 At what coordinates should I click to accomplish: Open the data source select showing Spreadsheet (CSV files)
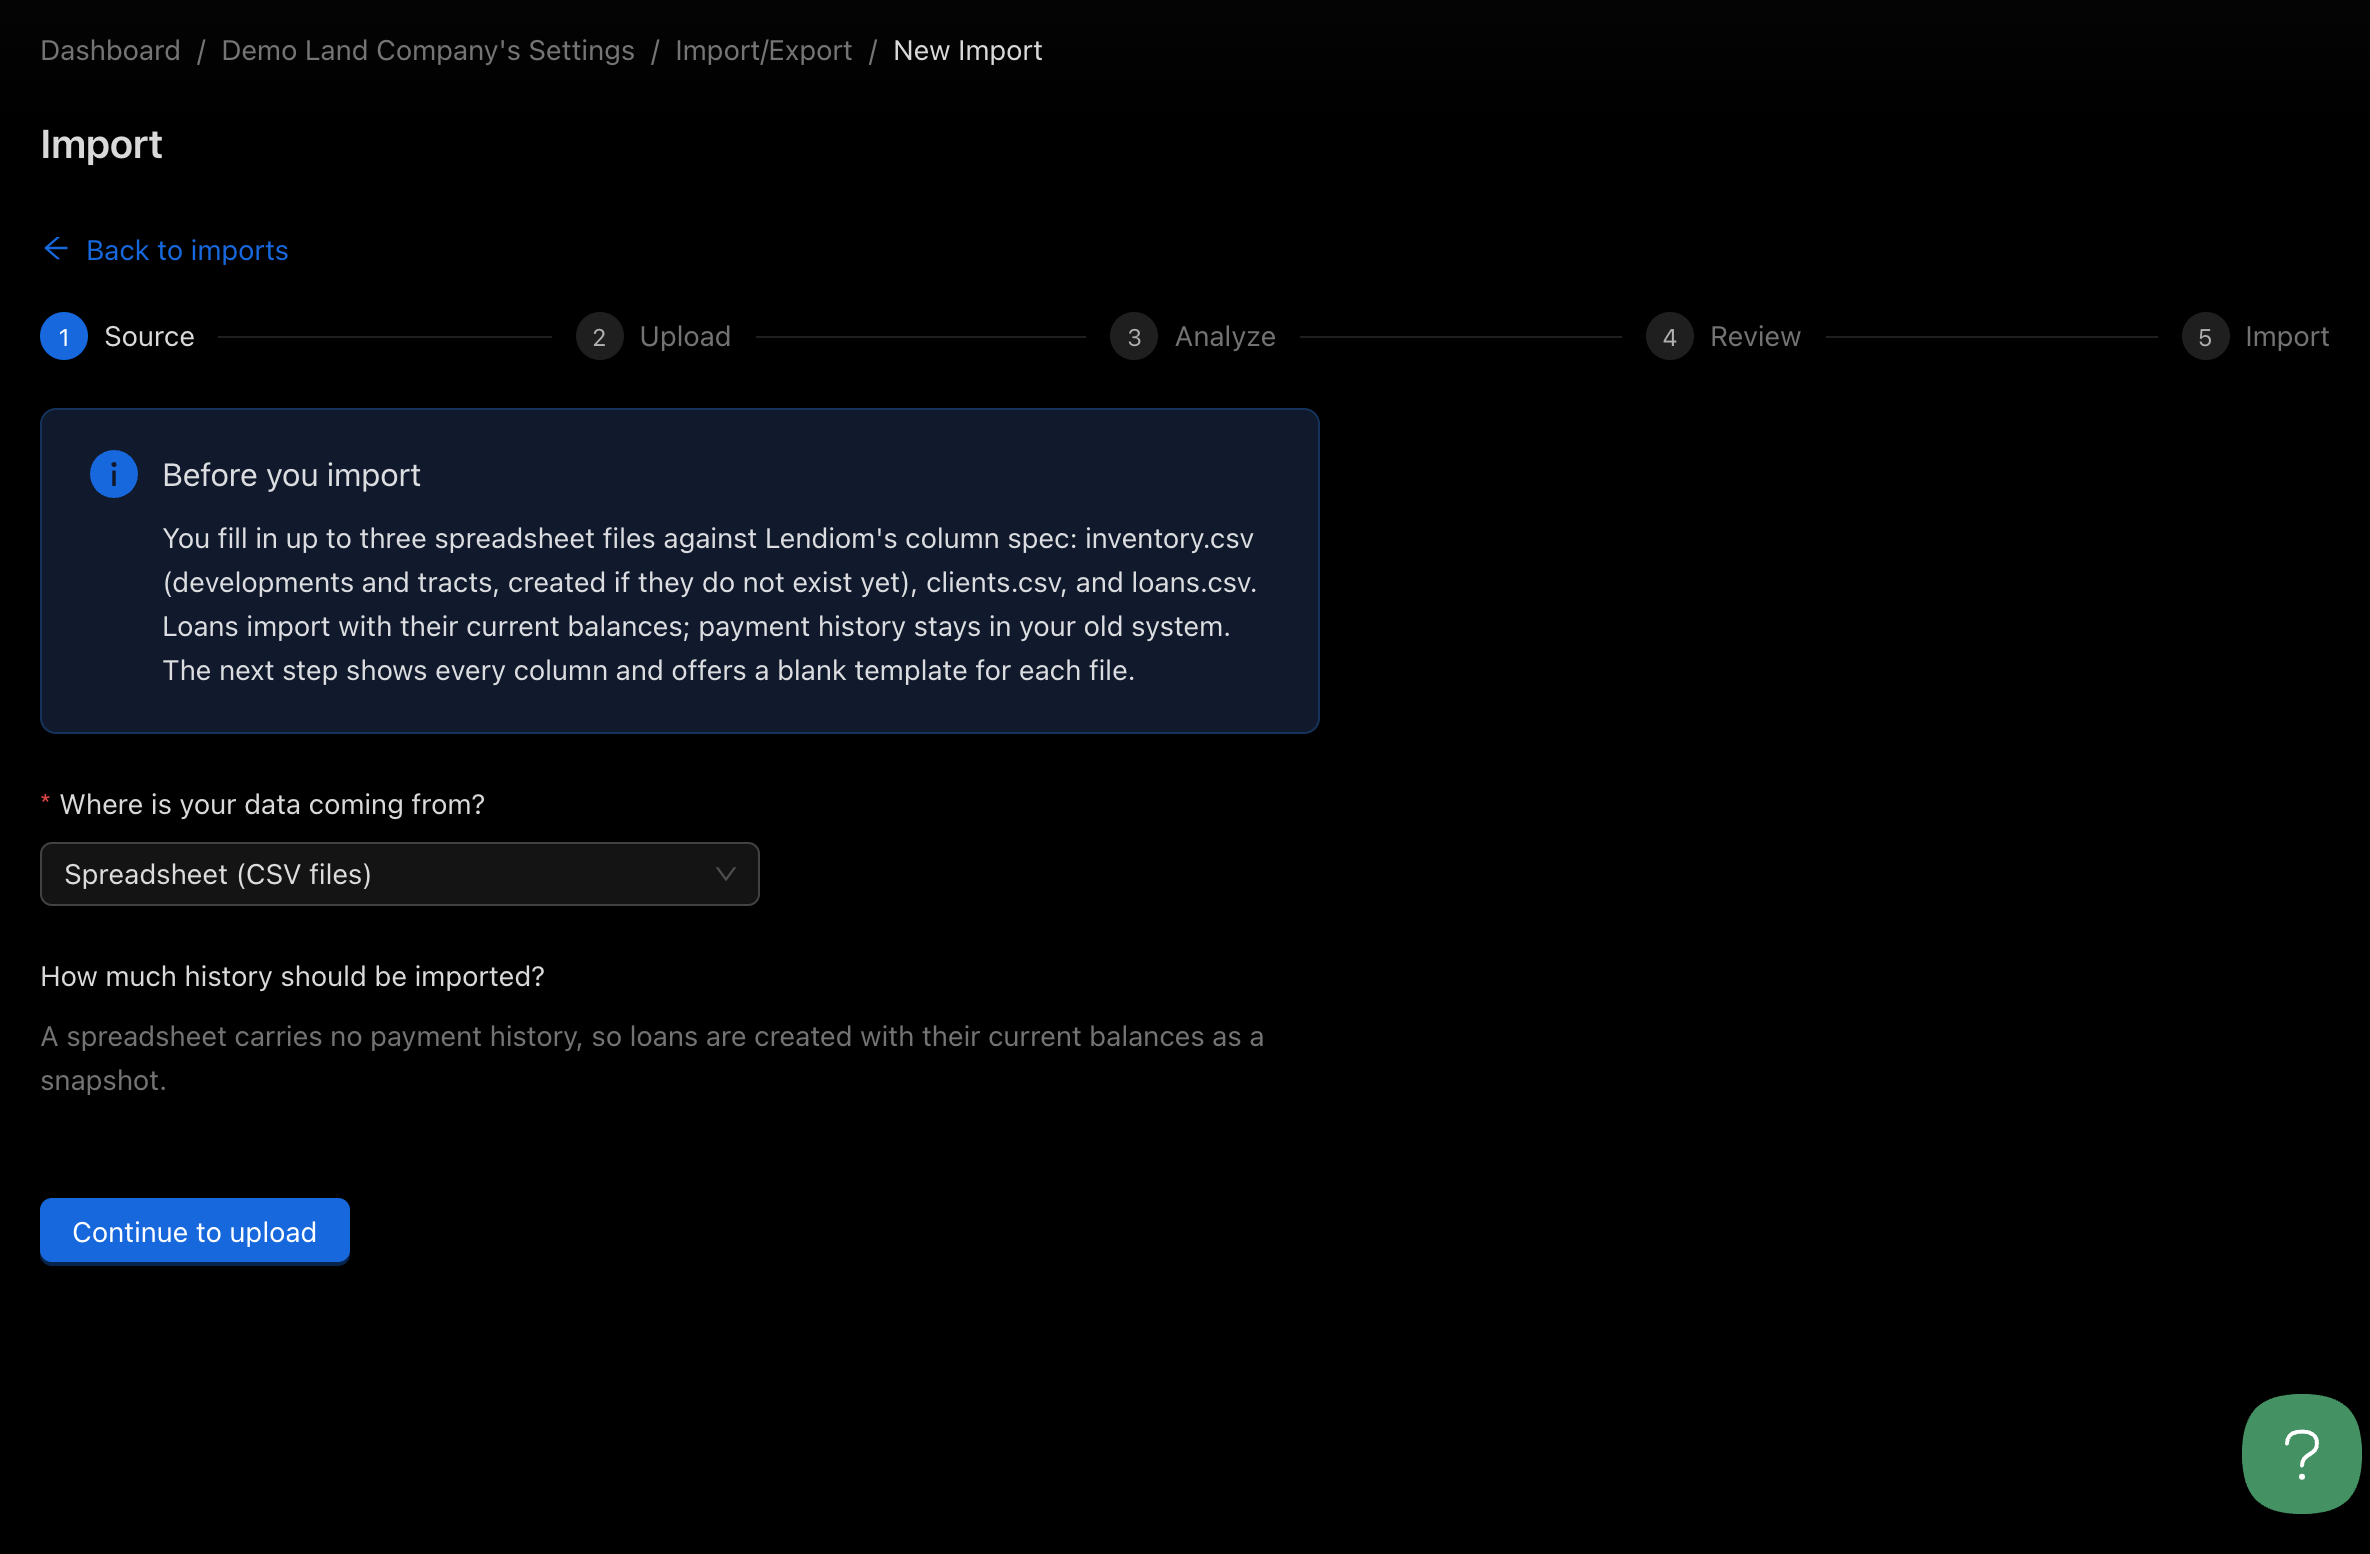[400, 874]
